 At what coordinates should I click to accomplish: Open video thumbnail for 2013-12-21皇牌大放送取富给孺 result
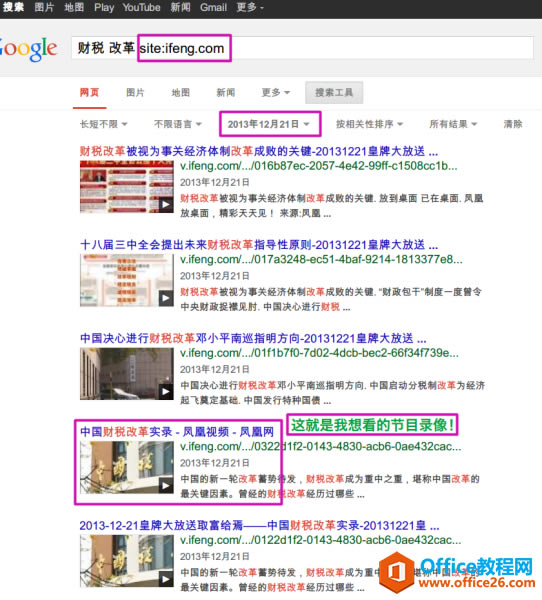click(x=127, y=561)
